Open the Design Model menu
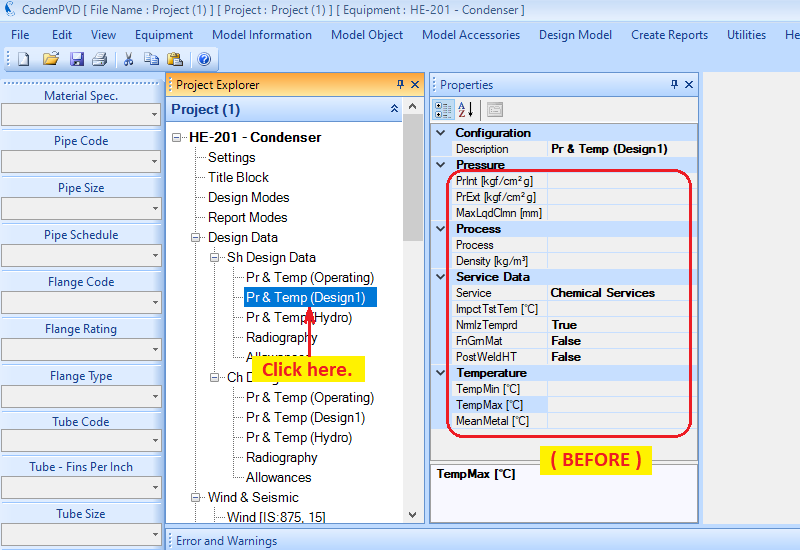This screenshot has width=800, height=550. pos(575,35)
